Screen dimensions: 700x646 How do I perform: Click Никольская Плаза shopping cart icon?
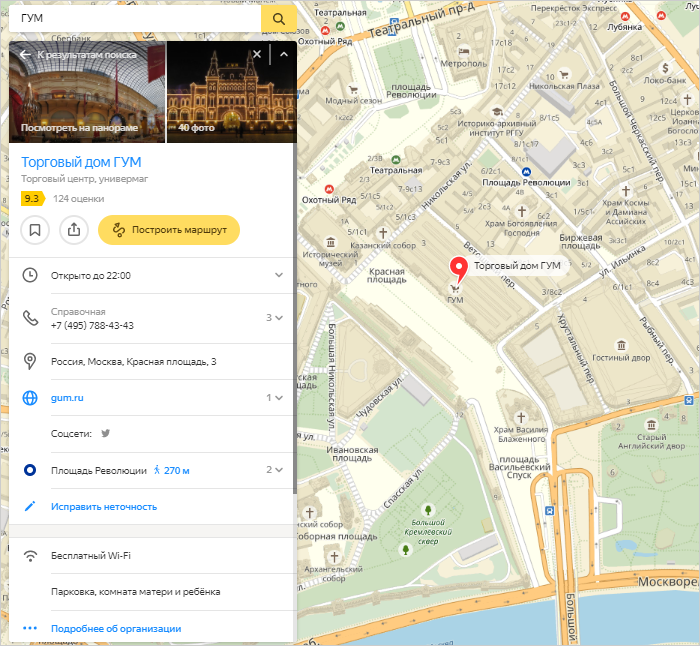pyautogui.click(x=564, y=75)
